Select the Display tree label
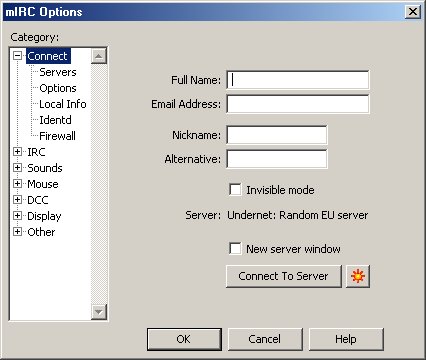This screenshot has width=426, height=360. pos(44,216)
